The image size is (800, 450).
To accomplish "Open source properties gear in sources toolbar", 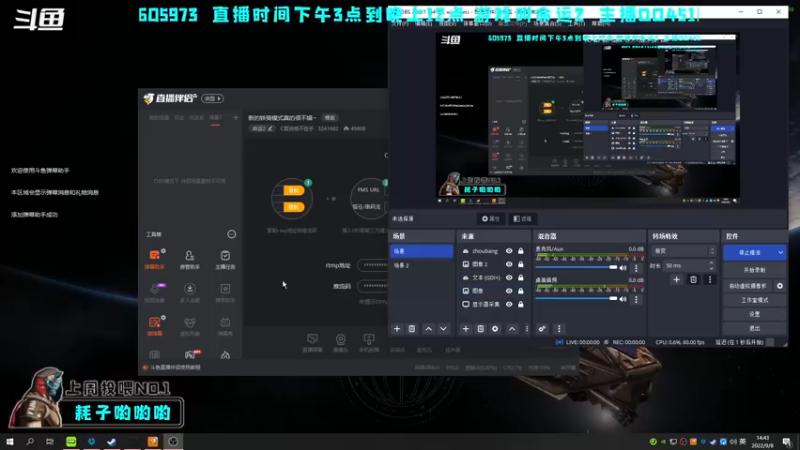I will 495,329.
